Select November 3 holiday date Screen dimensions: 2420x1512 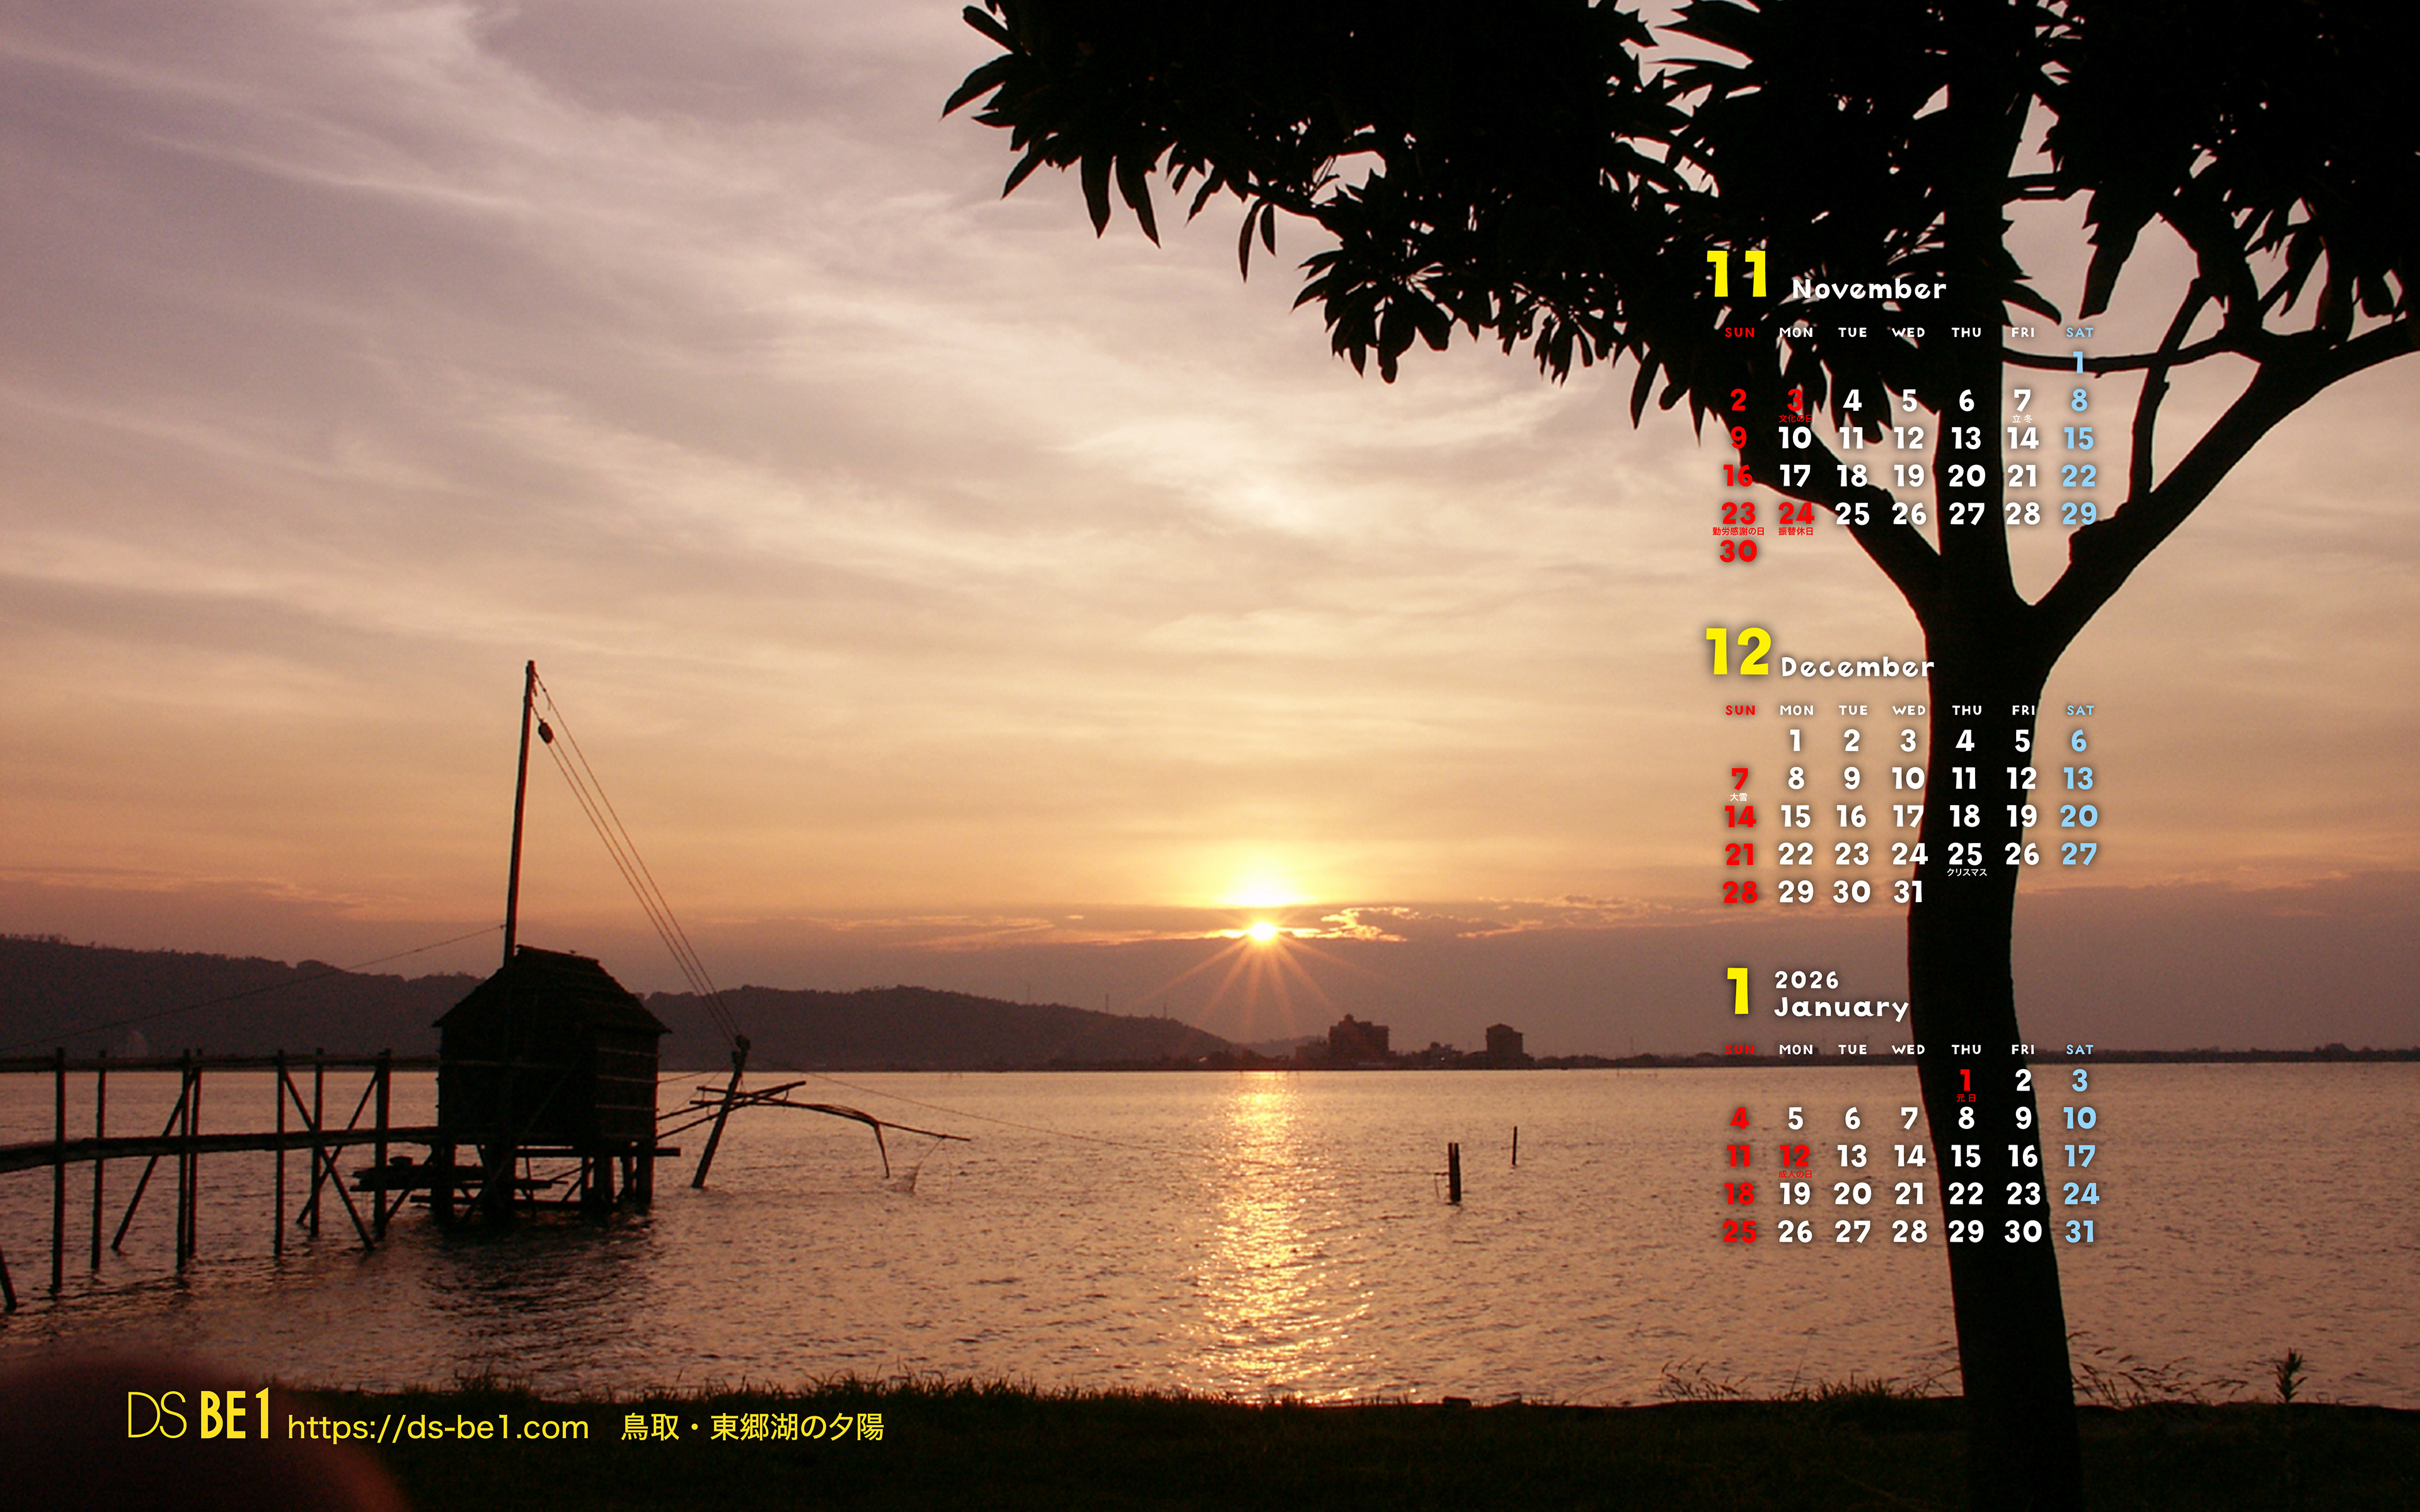[1795, 401]
